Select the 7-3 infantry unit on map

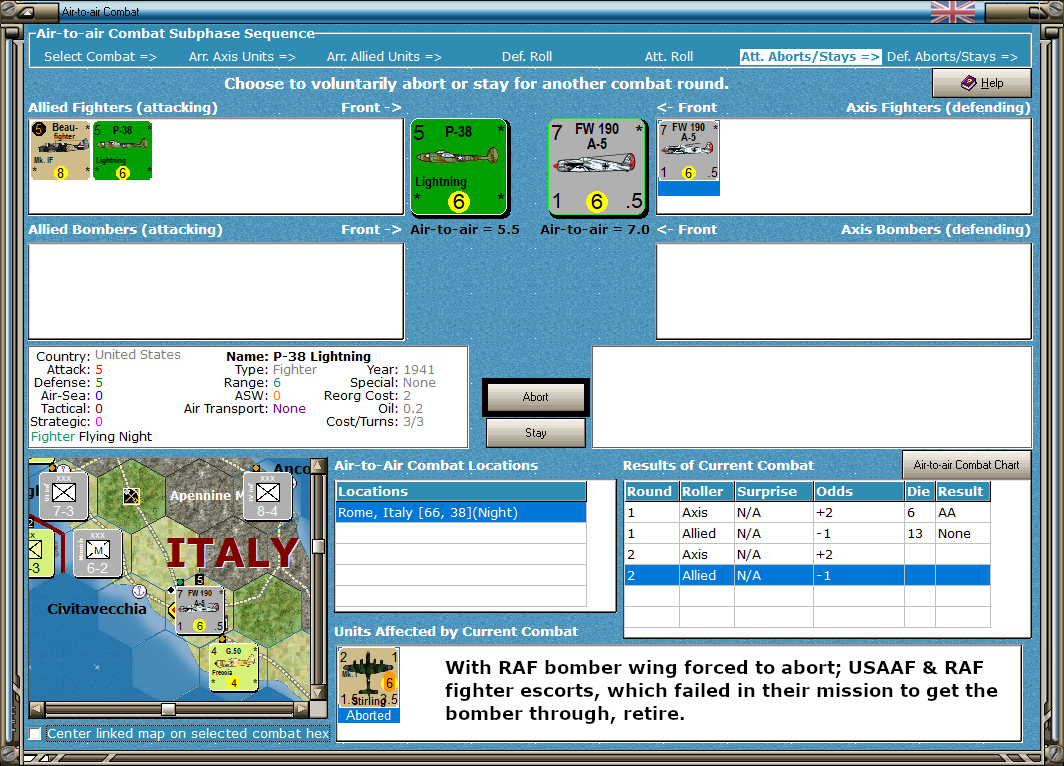[x=64, y=496]
